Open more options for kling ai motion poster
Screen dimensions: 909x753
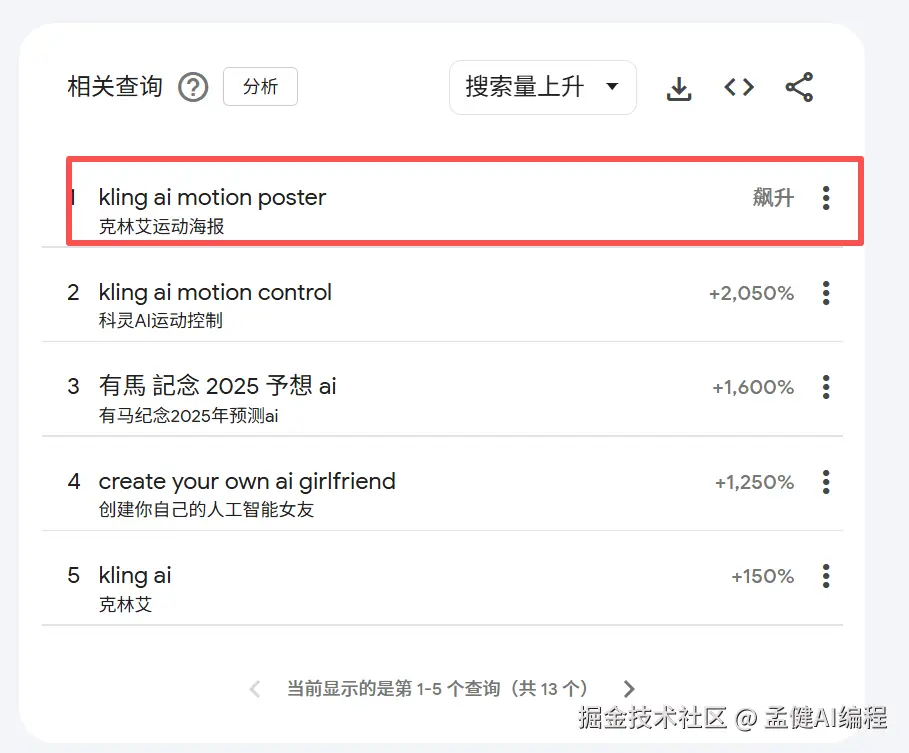[826, 198]
